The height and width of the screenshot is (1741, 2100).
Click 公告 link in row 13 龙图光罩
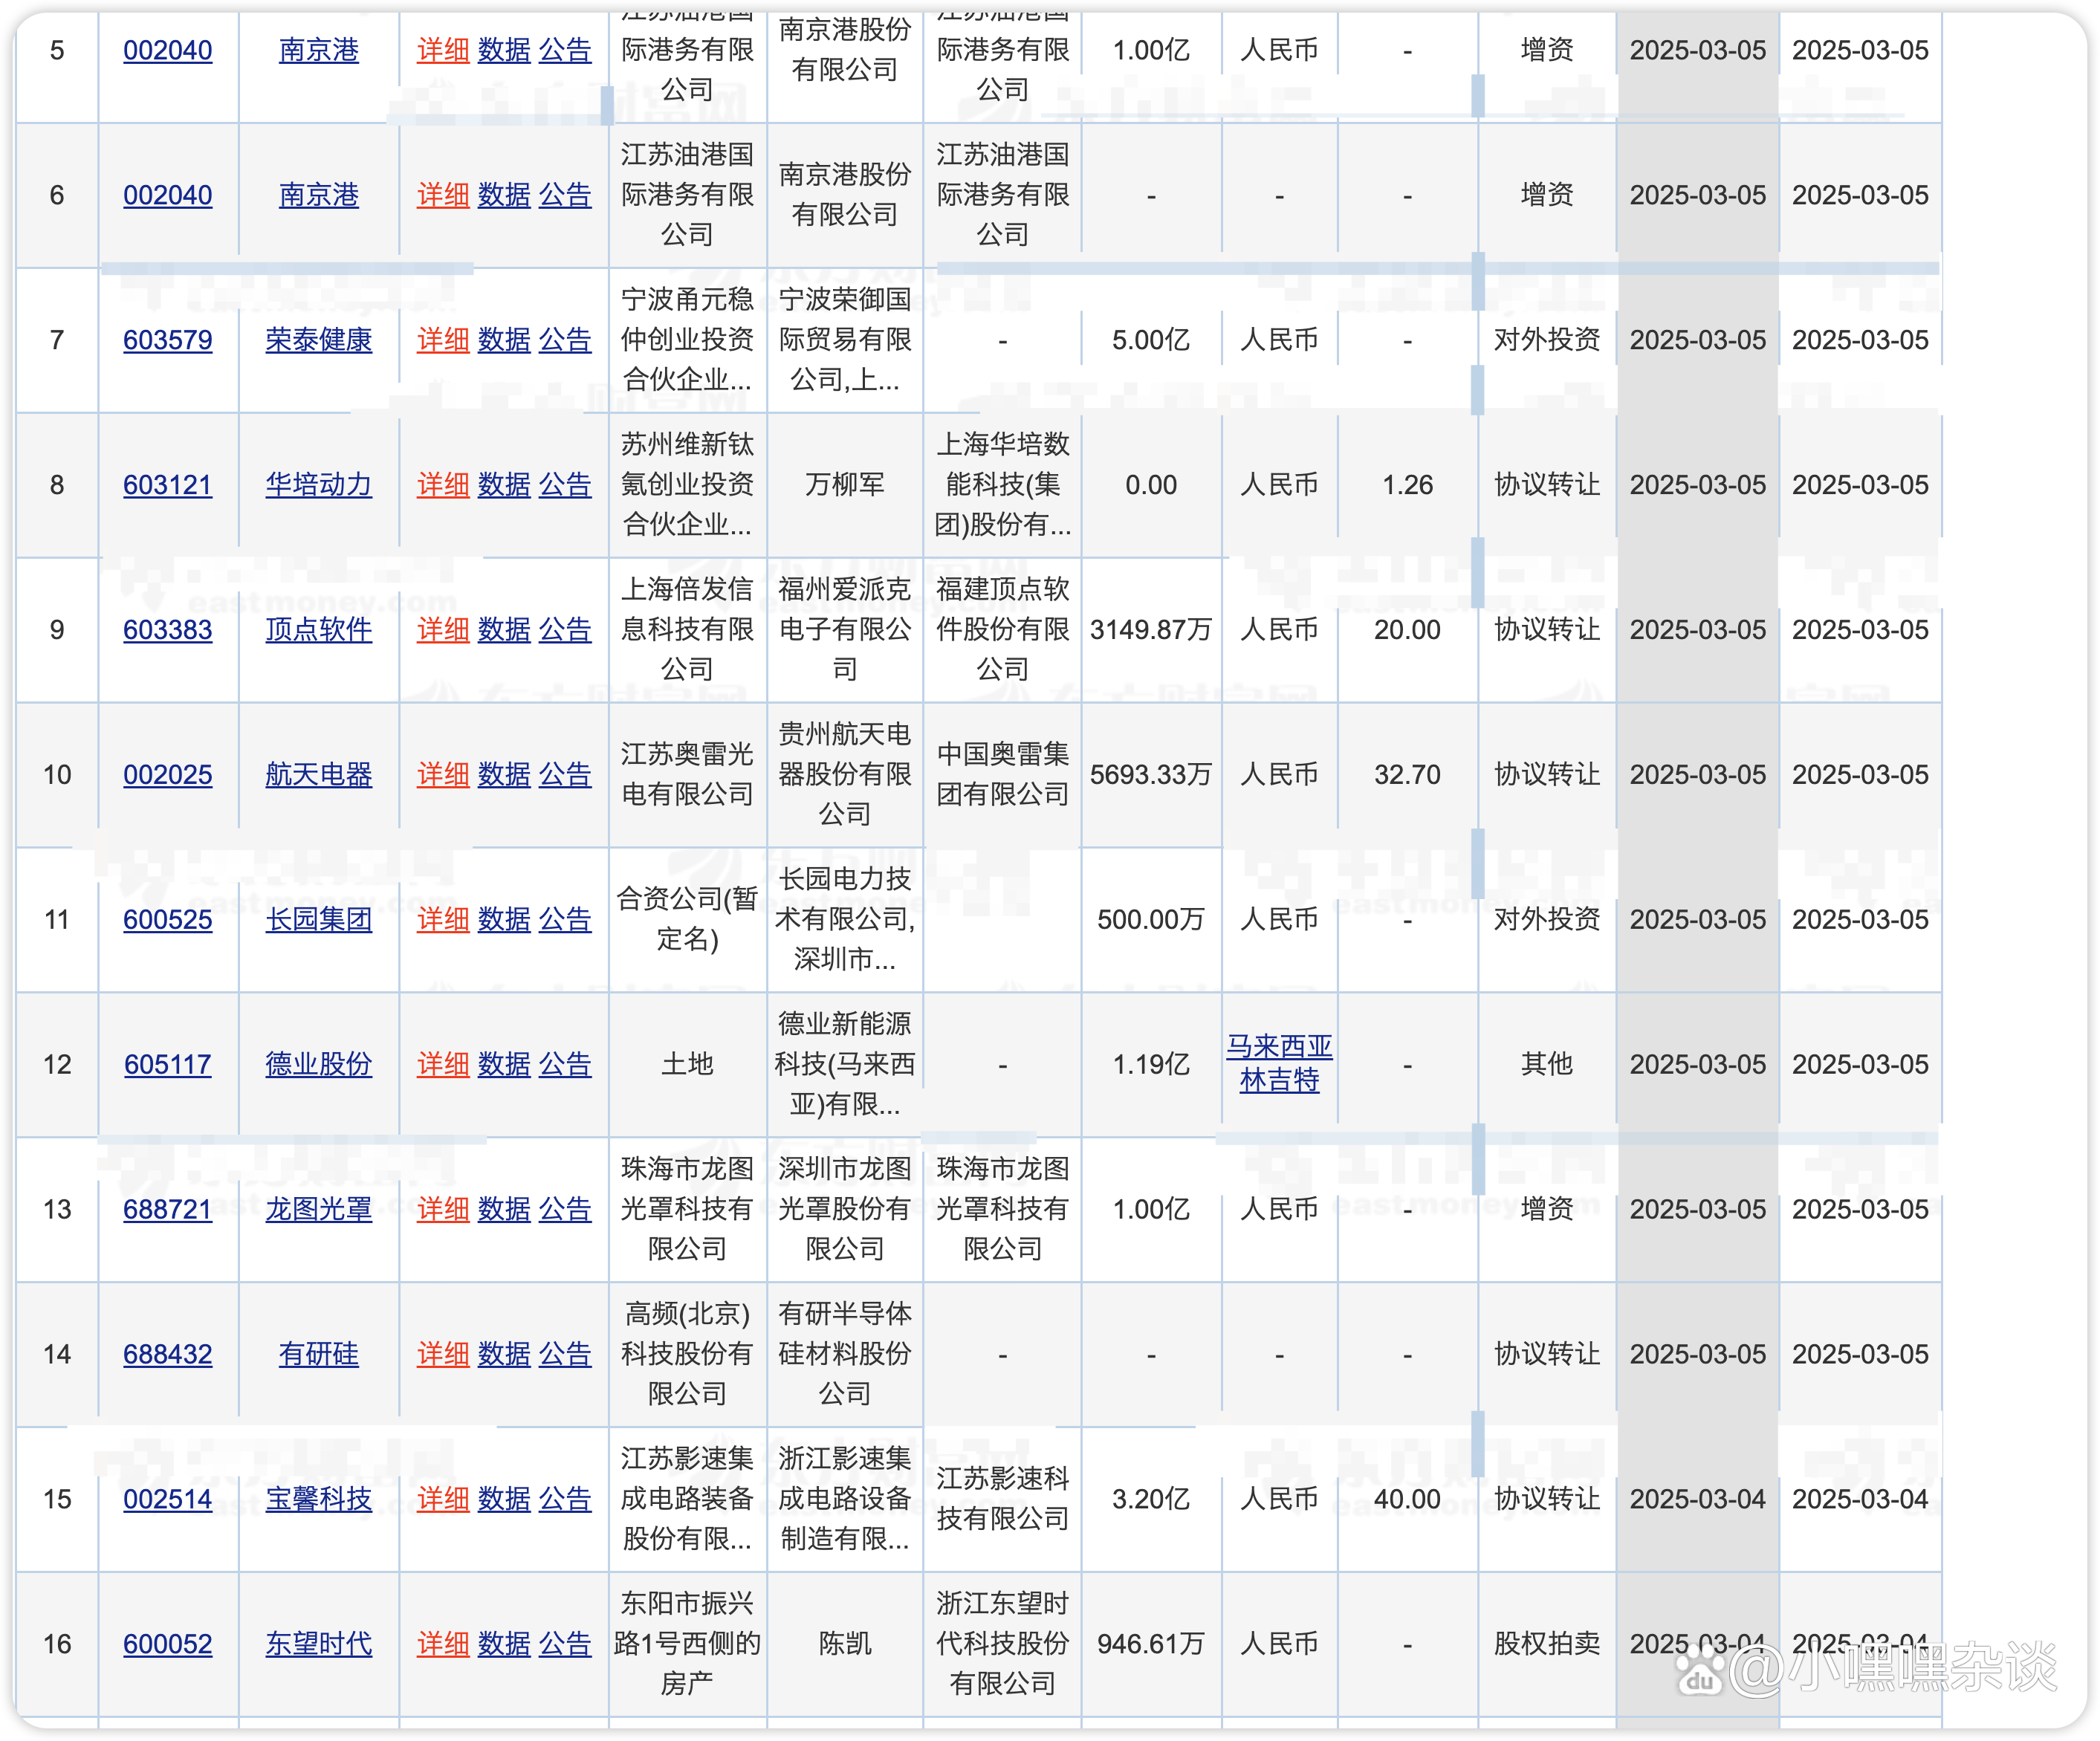coord(565,1209)
